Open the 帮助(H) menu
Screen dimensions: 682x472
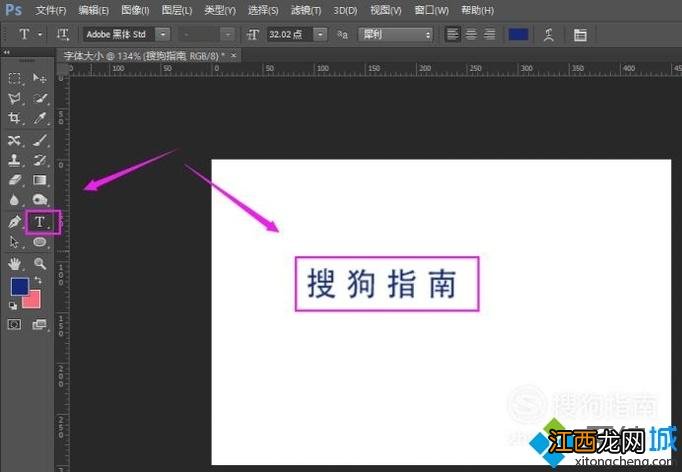coord(477,10)
